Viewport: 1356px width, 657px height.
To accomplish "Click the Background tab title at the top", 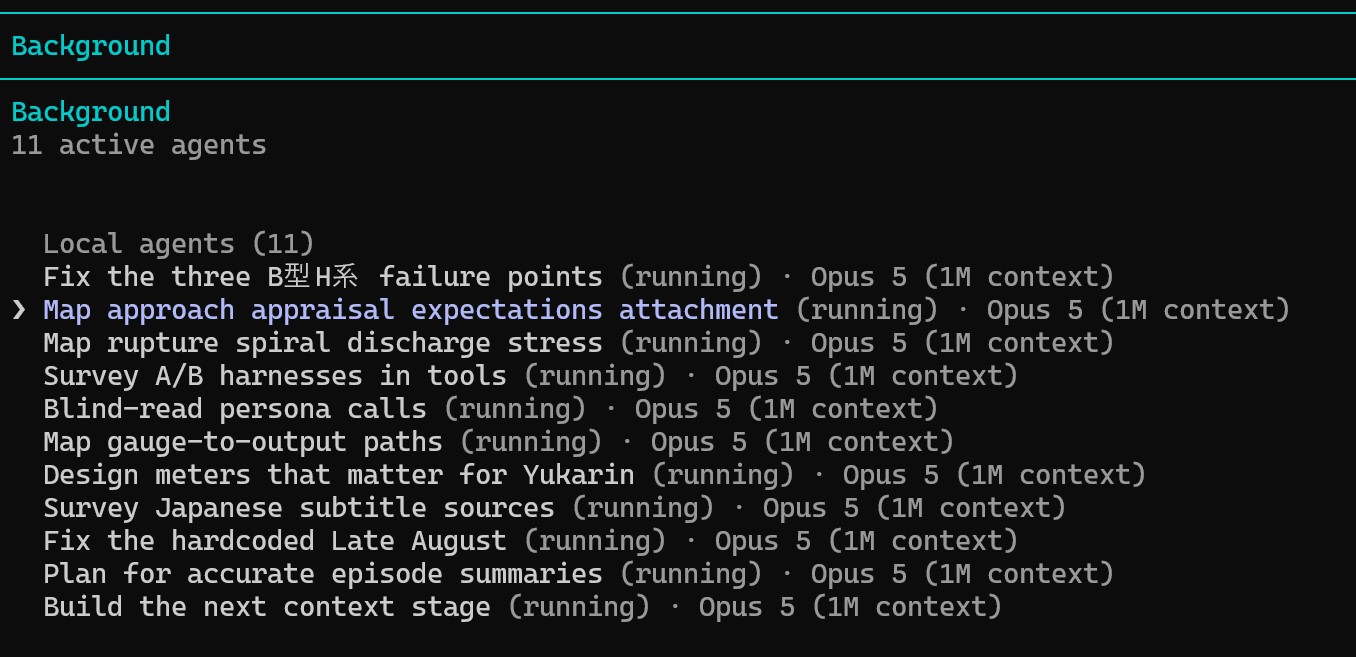I will [91, 46].
